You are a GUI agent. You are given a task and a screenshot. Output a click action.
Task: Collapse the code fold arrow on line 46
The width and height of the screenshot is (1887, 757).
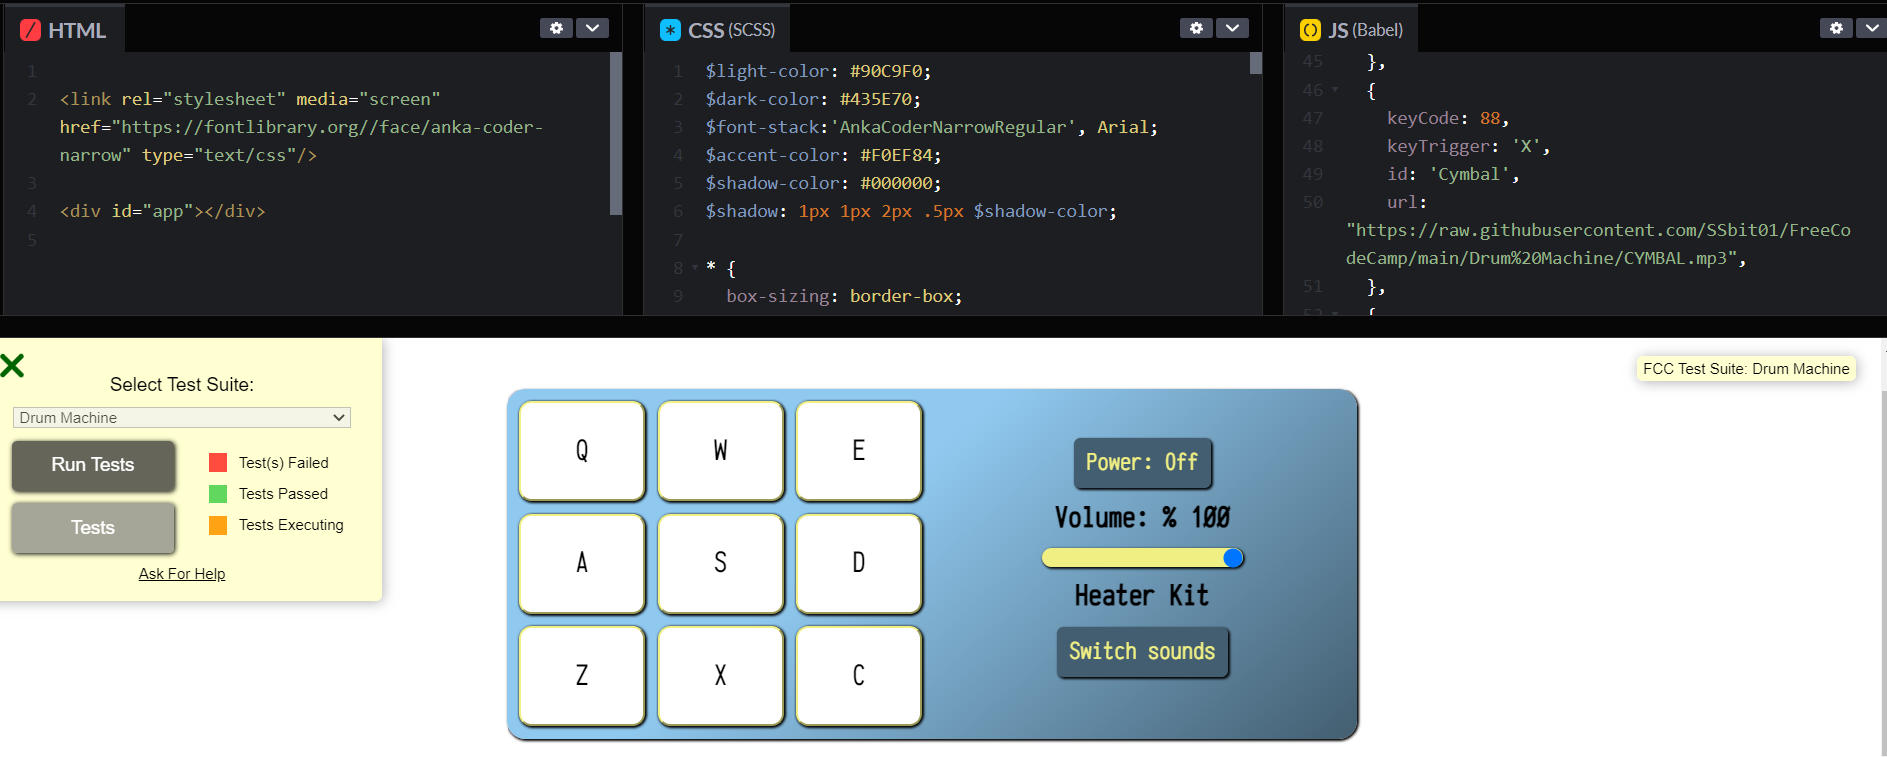pyautogui.click(x=1335, y=90)
